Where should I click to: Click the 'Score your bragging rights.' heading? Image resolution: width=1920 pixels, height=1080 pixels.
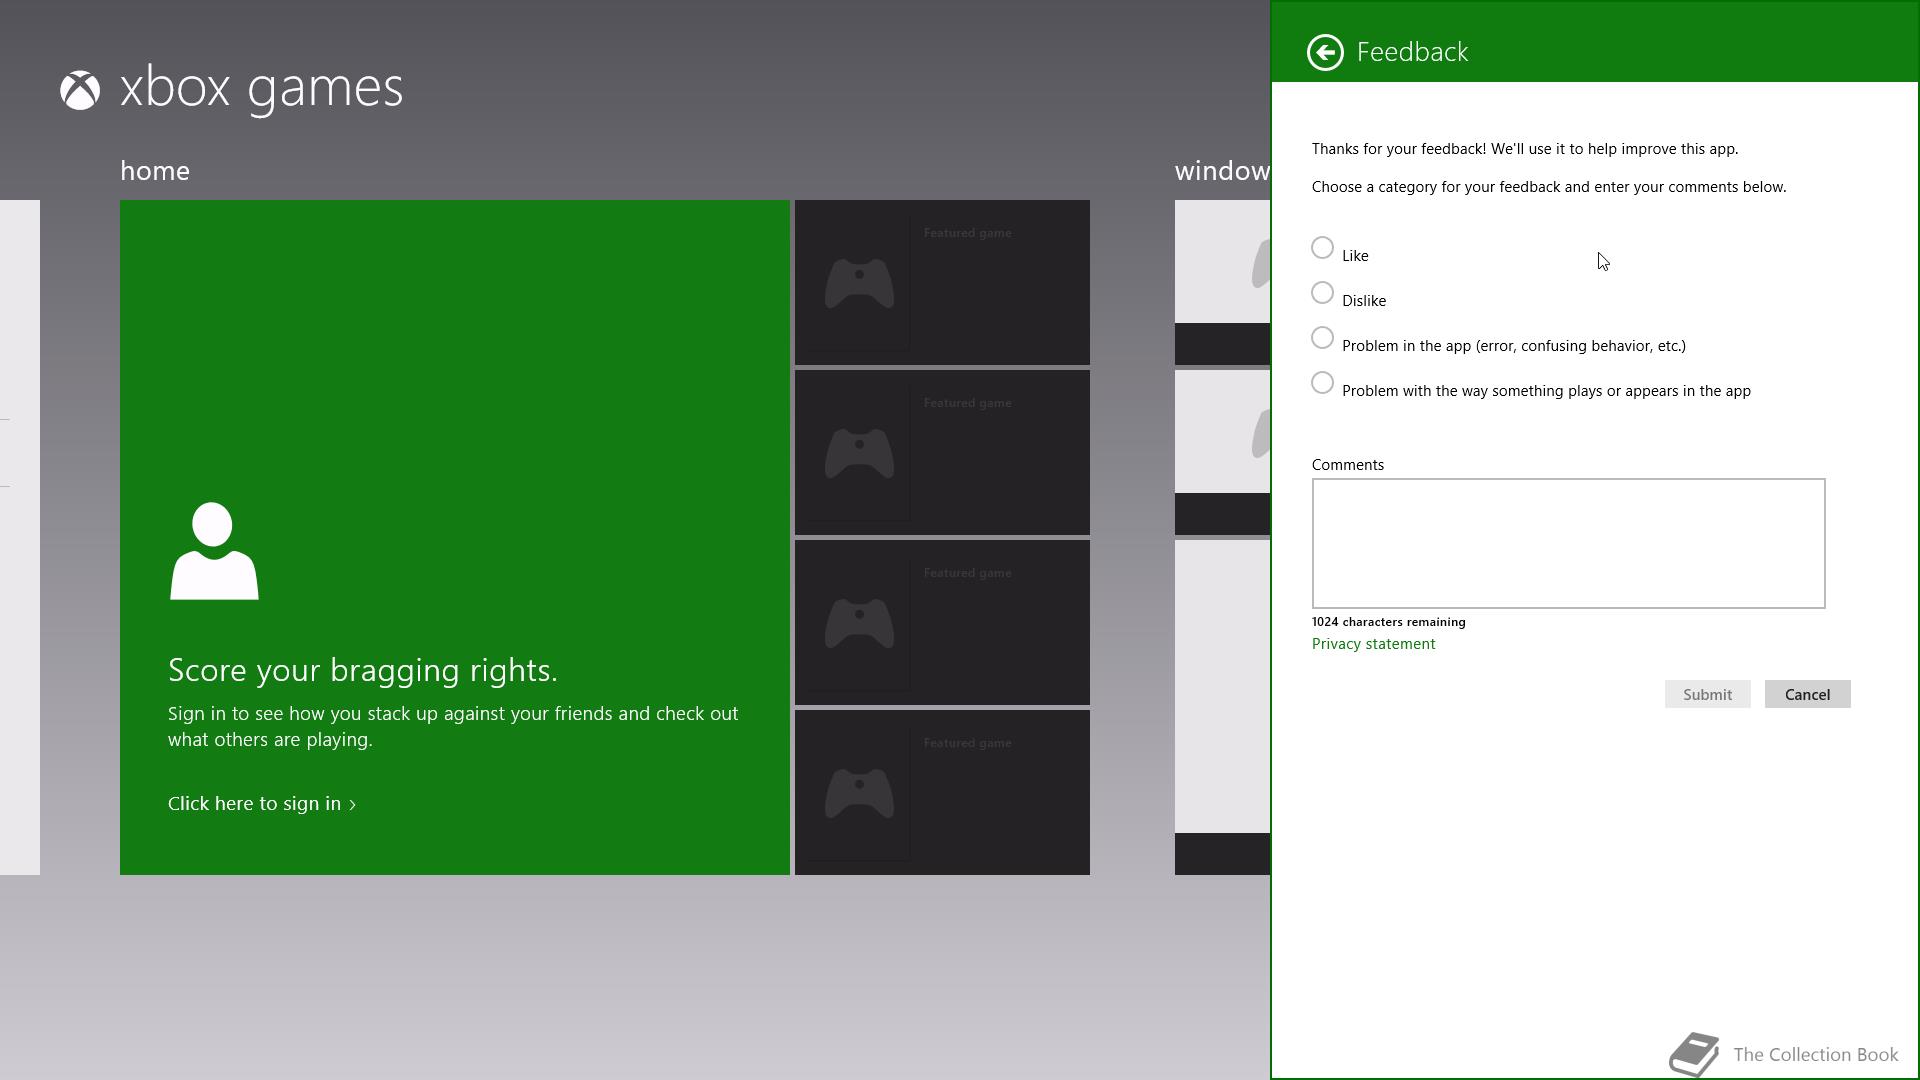click(x=363, y=670)
